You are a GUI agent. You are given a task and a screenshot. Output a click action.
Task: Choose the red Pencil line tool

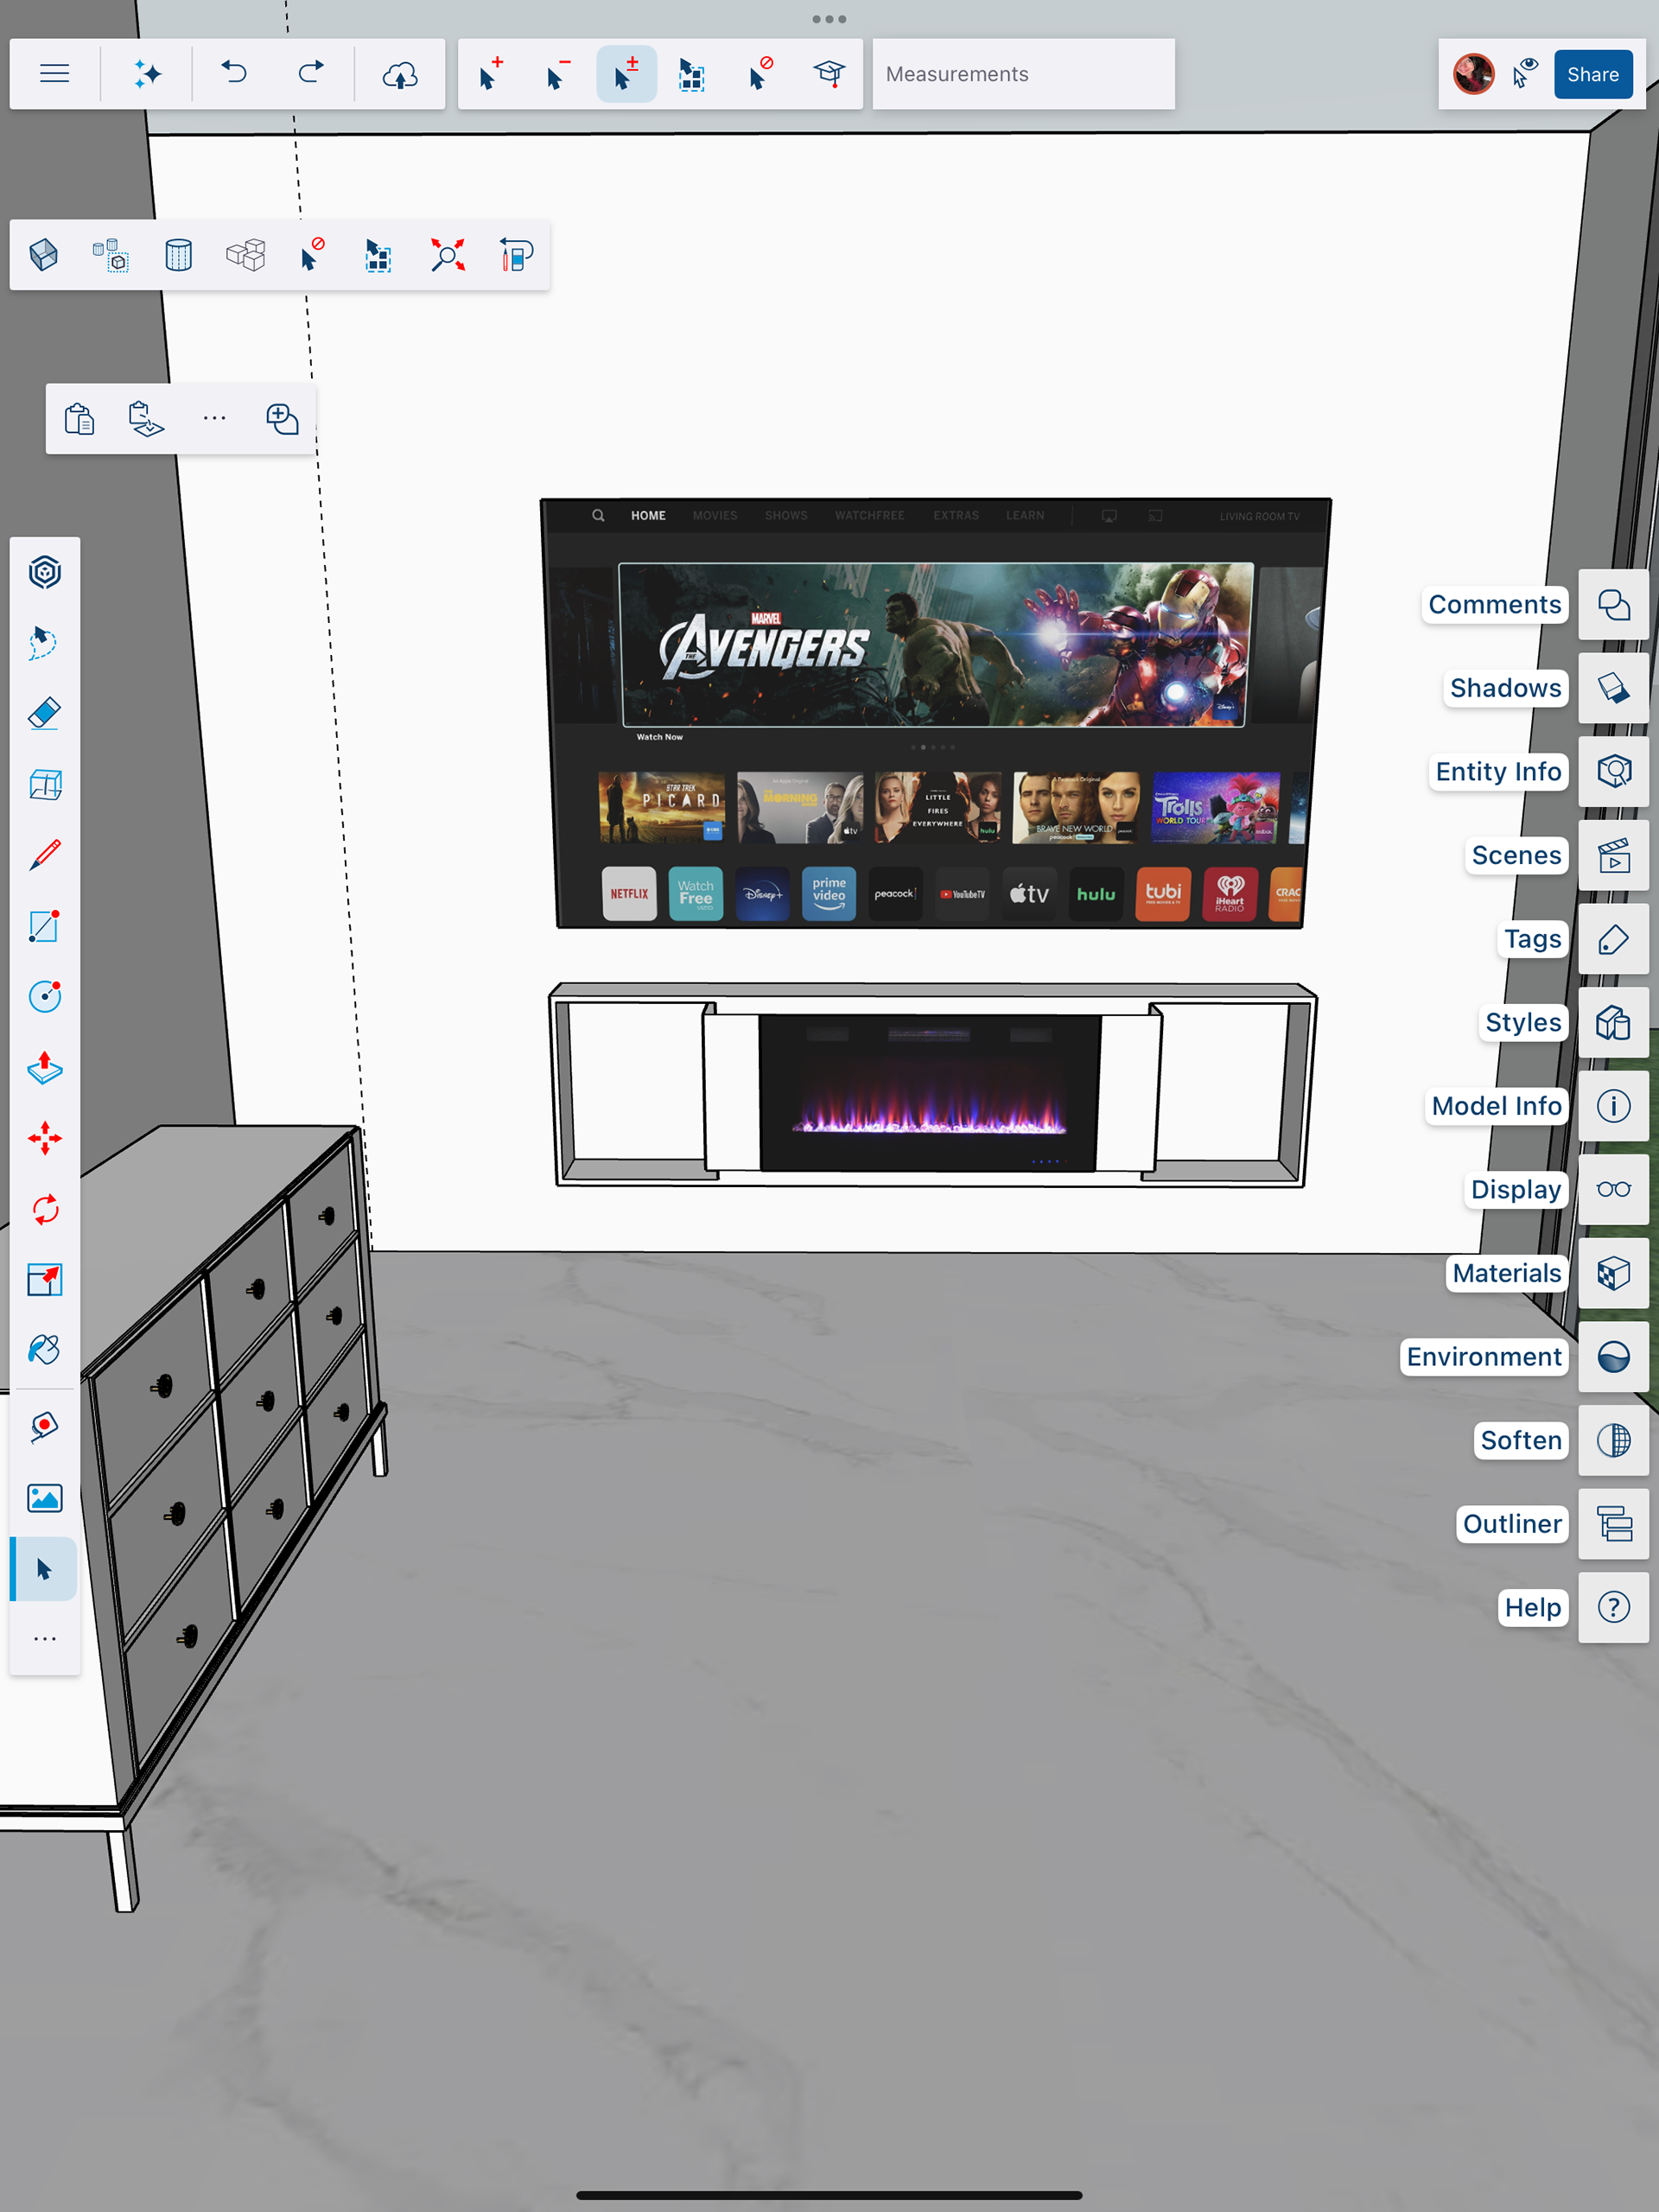(x=45, y=855)
